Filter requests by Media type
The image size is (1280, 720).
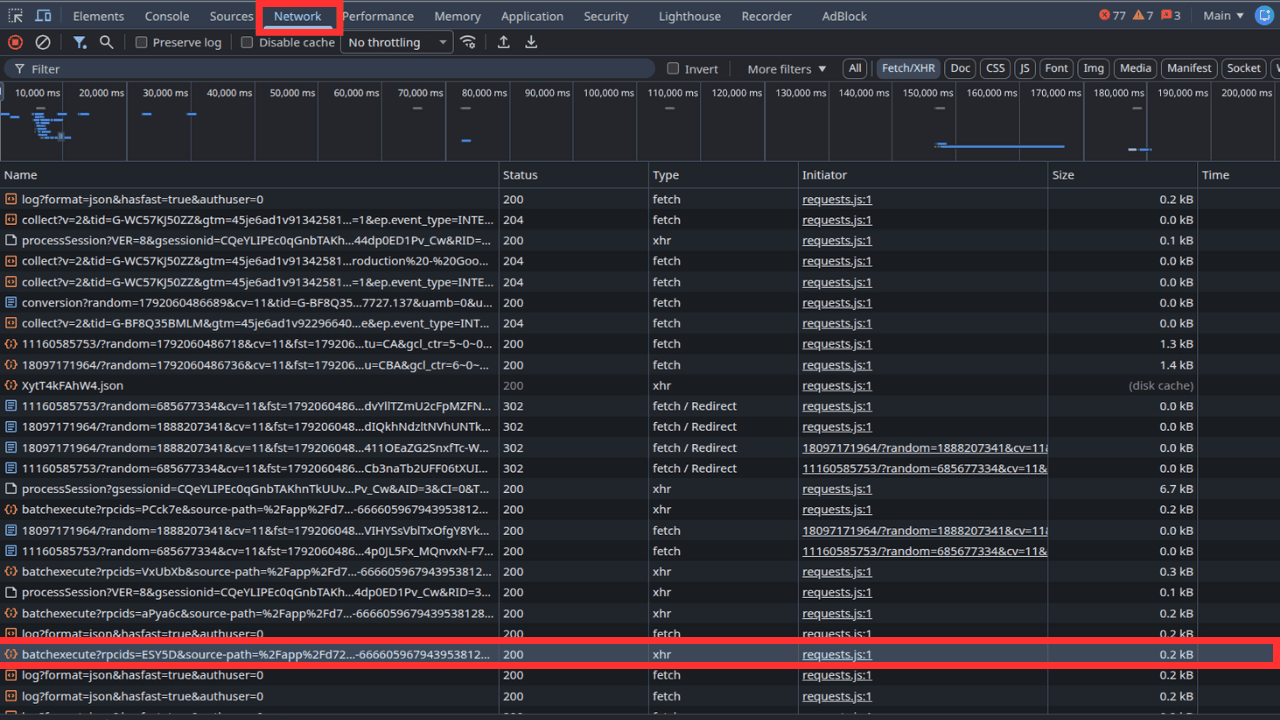pos(1135,68)
